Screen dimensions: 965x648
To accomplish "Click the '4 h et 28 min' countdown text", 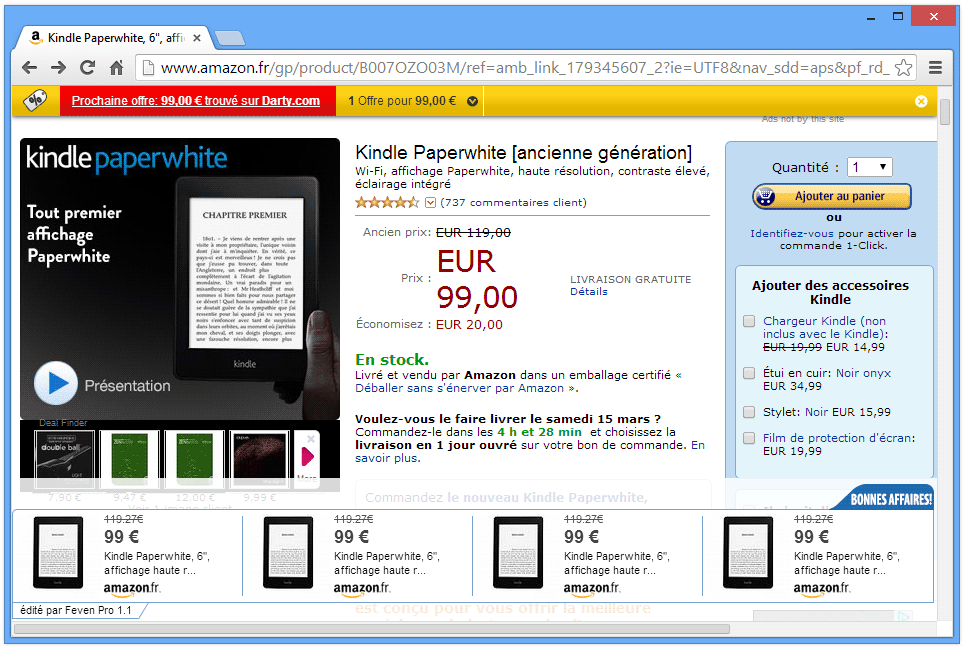I will pos(539,432).
